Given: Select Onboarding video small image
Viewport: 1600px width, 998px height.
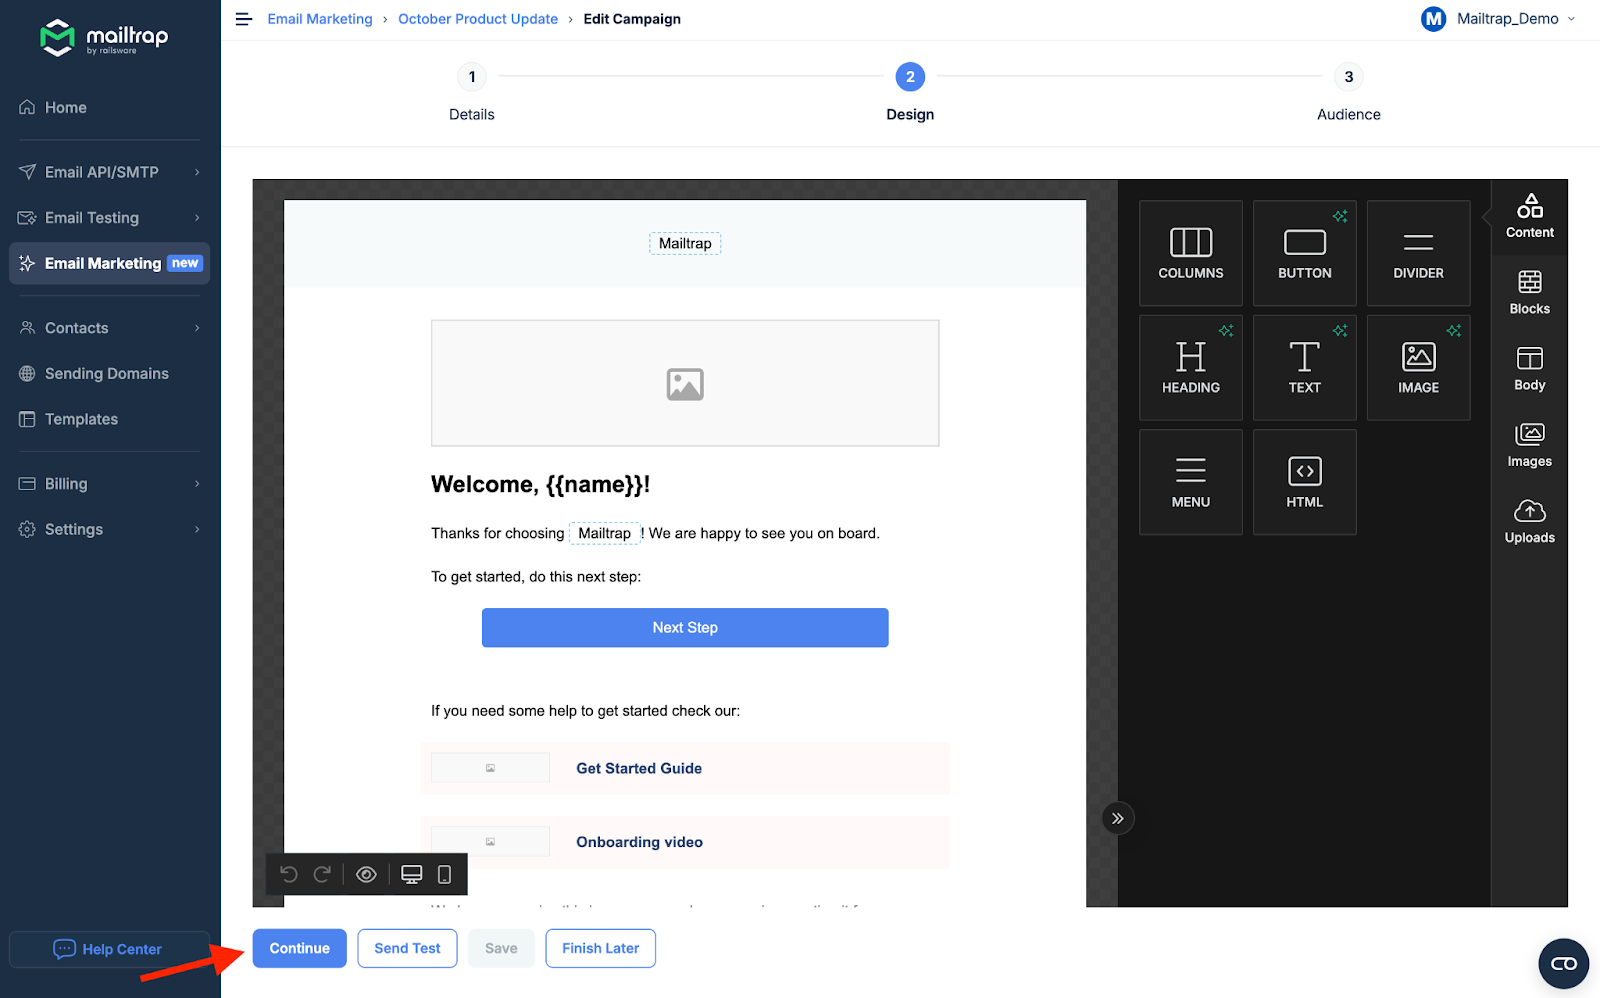Looking at the screenshot, I should pos(490,842).
